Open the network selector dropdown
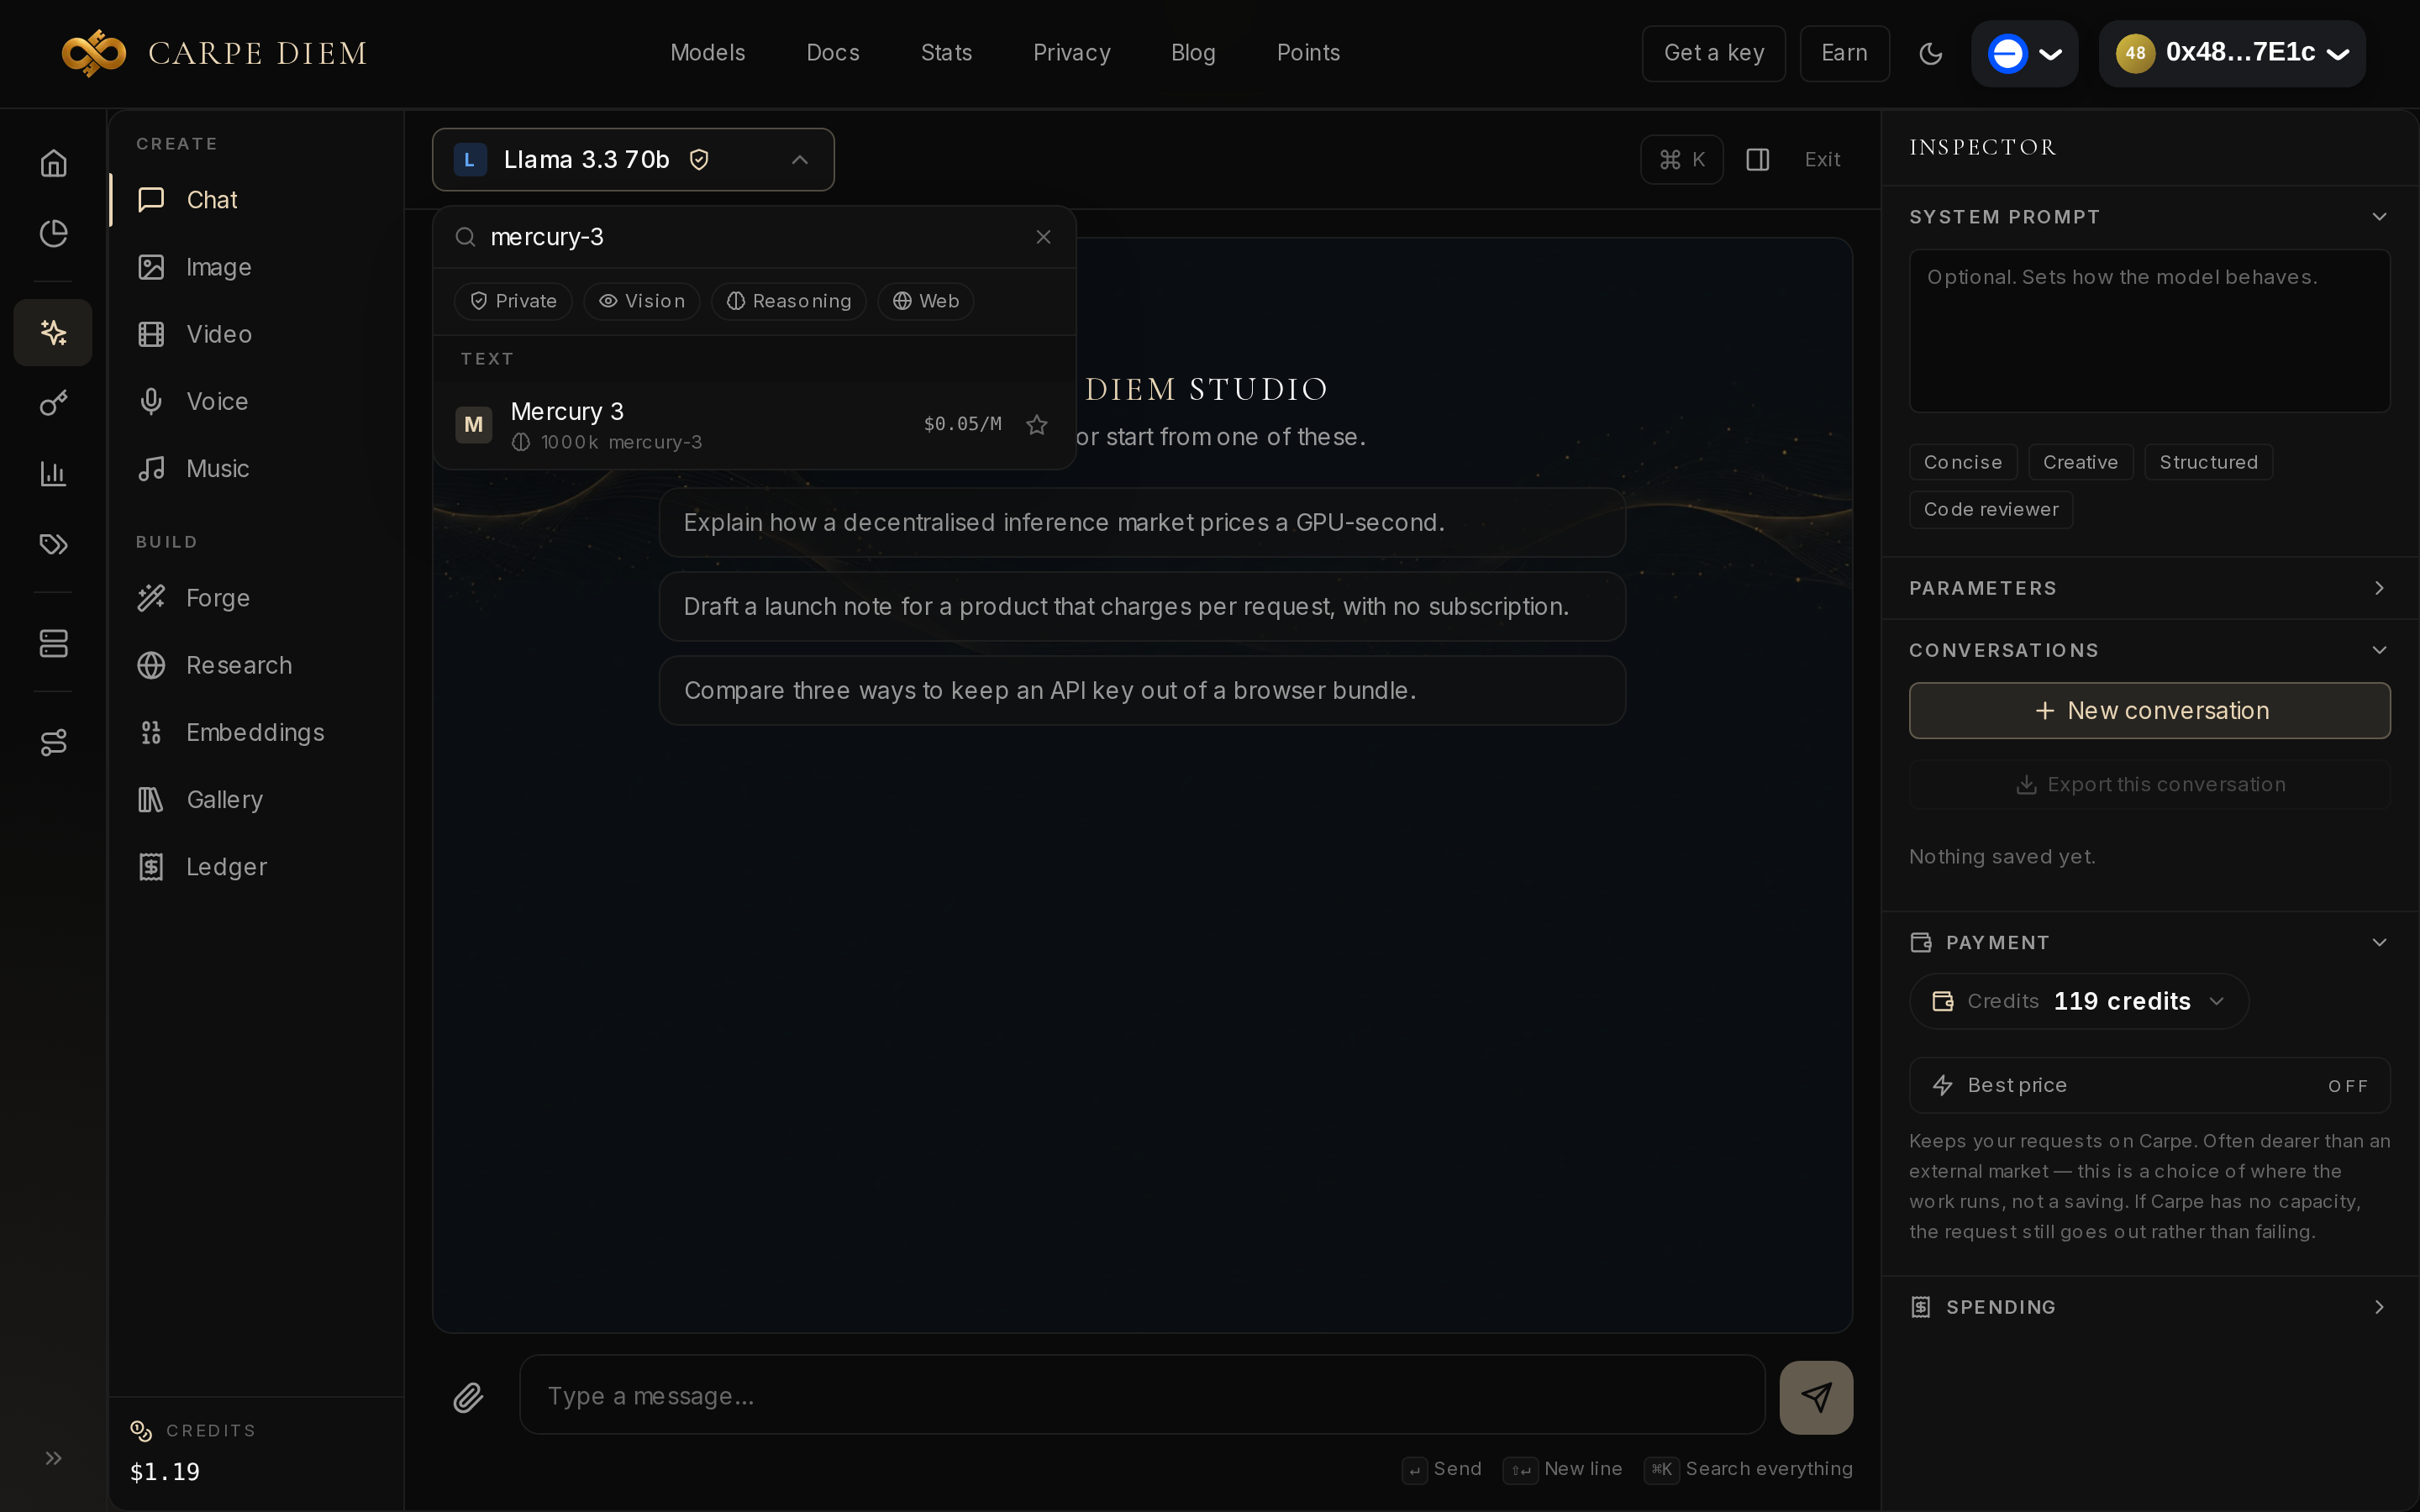The width and height of the screenshot is (2420, 1512). (2024, 53)
